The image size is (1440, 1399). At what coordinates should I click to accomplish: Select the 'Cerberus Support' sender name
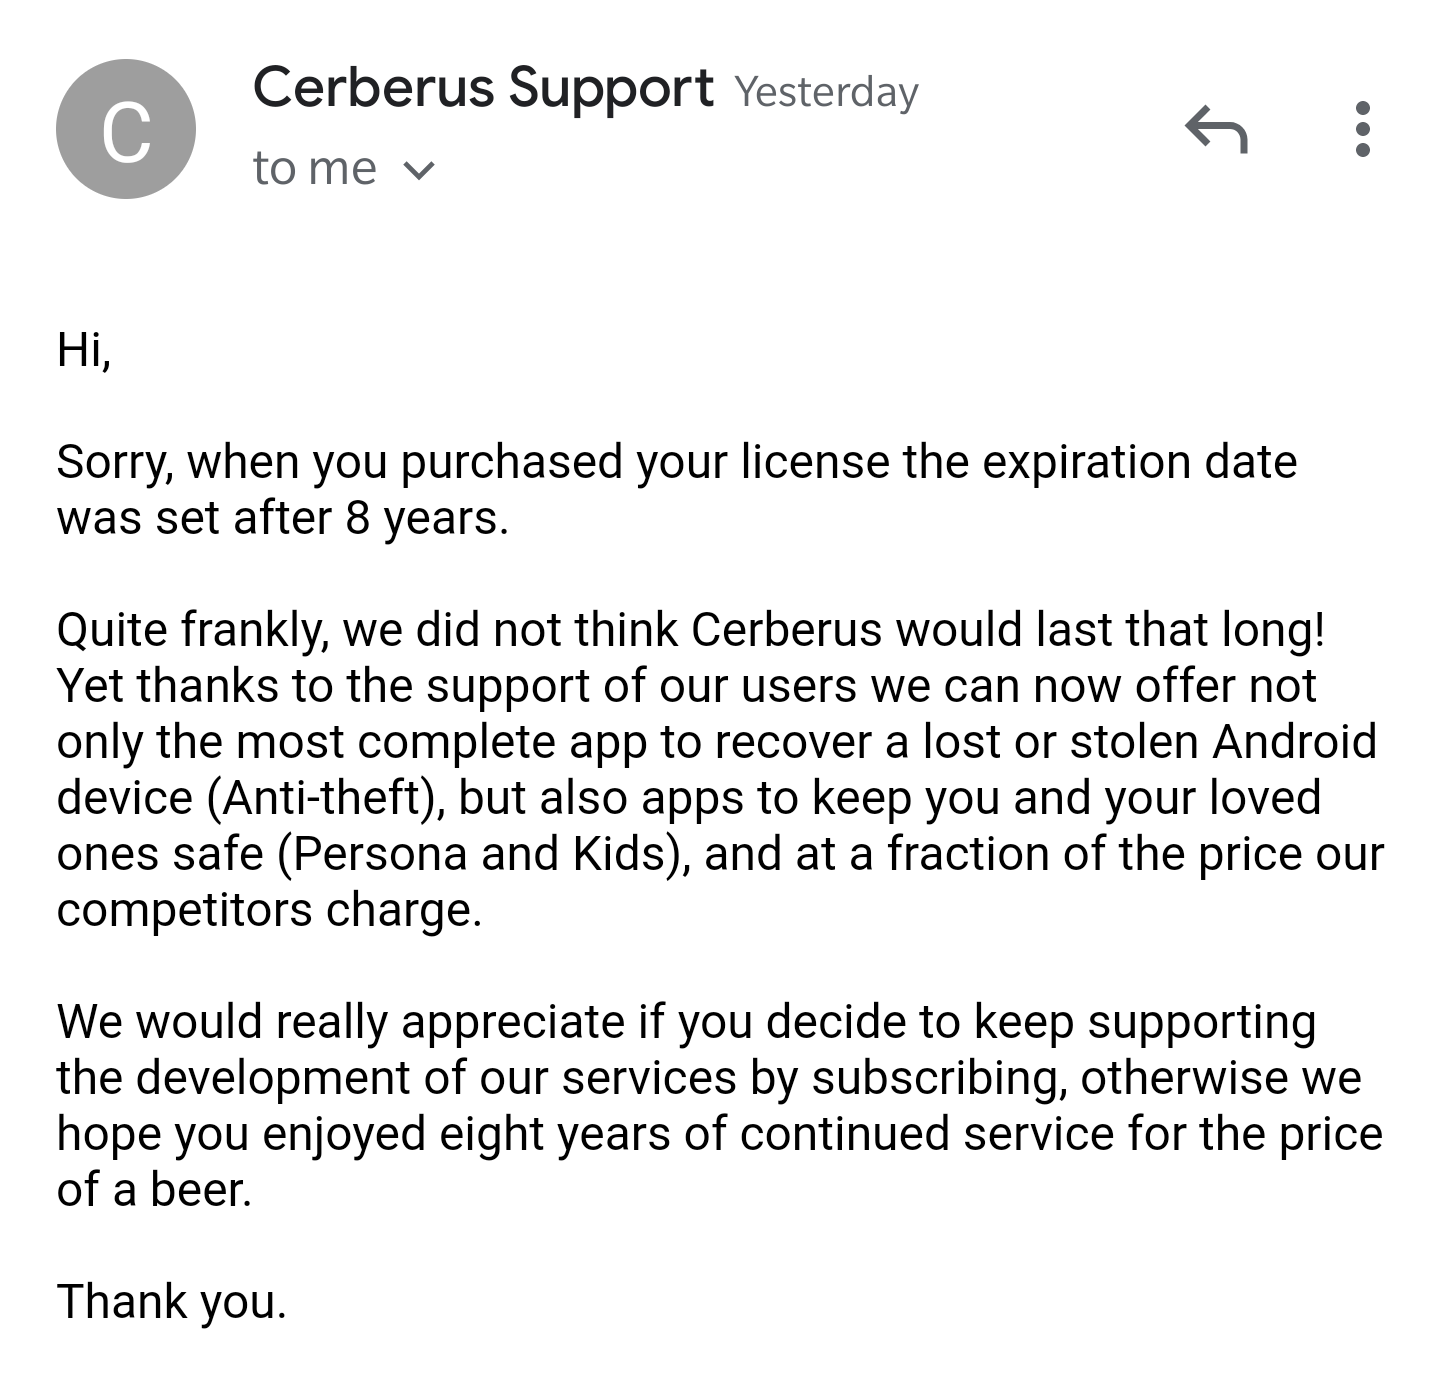pos(484,88)
